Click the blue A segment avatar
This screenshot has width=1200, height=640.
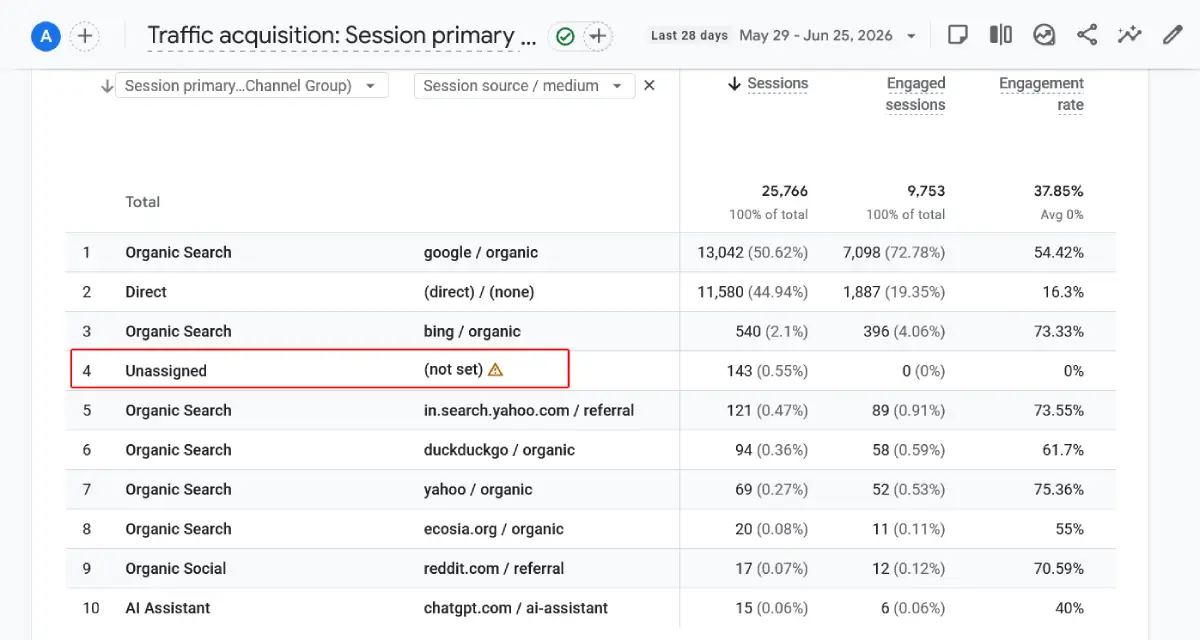tap(46, 37)
